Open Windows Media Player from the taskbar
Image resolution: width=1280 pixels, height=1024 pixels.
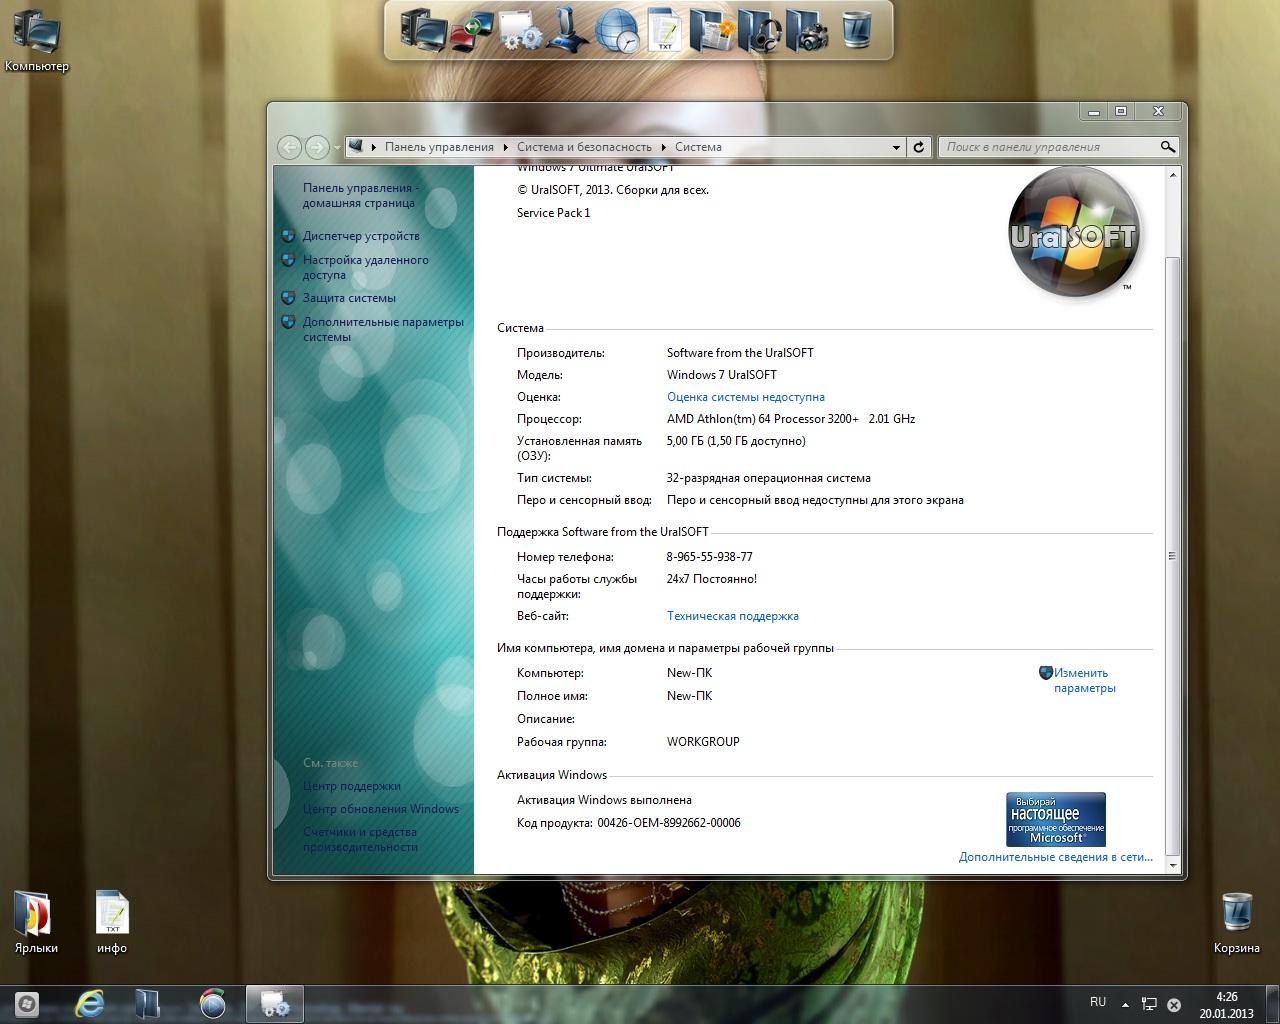click(212, 1003)
